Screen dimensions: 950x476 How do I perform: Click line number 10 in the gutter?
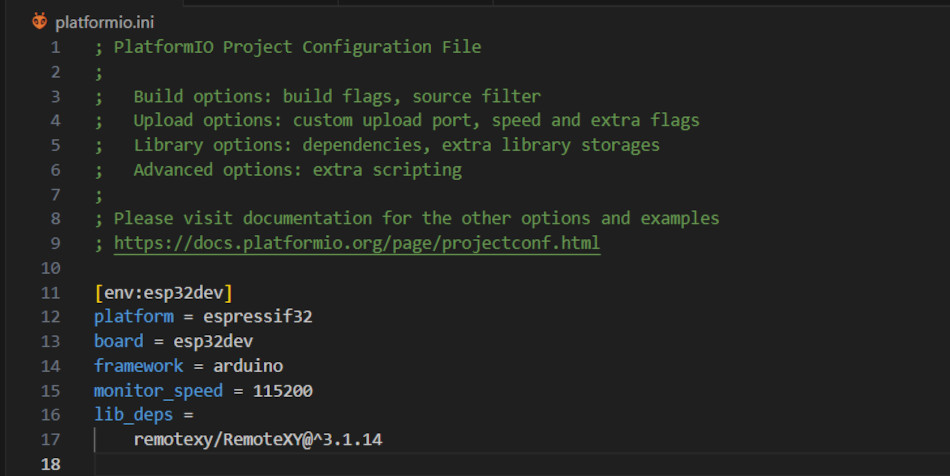pyautogui.click(x=51, y=268)
